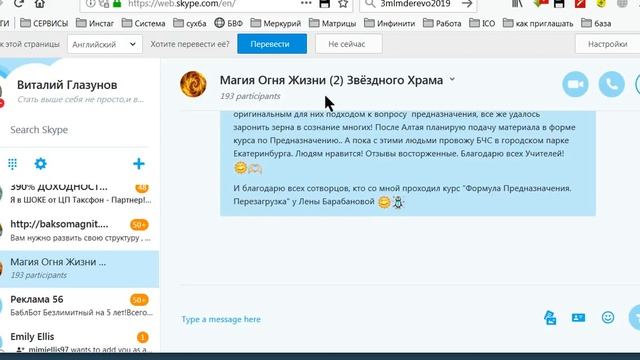Dismiss translation with Не сейчас
Screen dimensions: 640x360
pos(349,44)
